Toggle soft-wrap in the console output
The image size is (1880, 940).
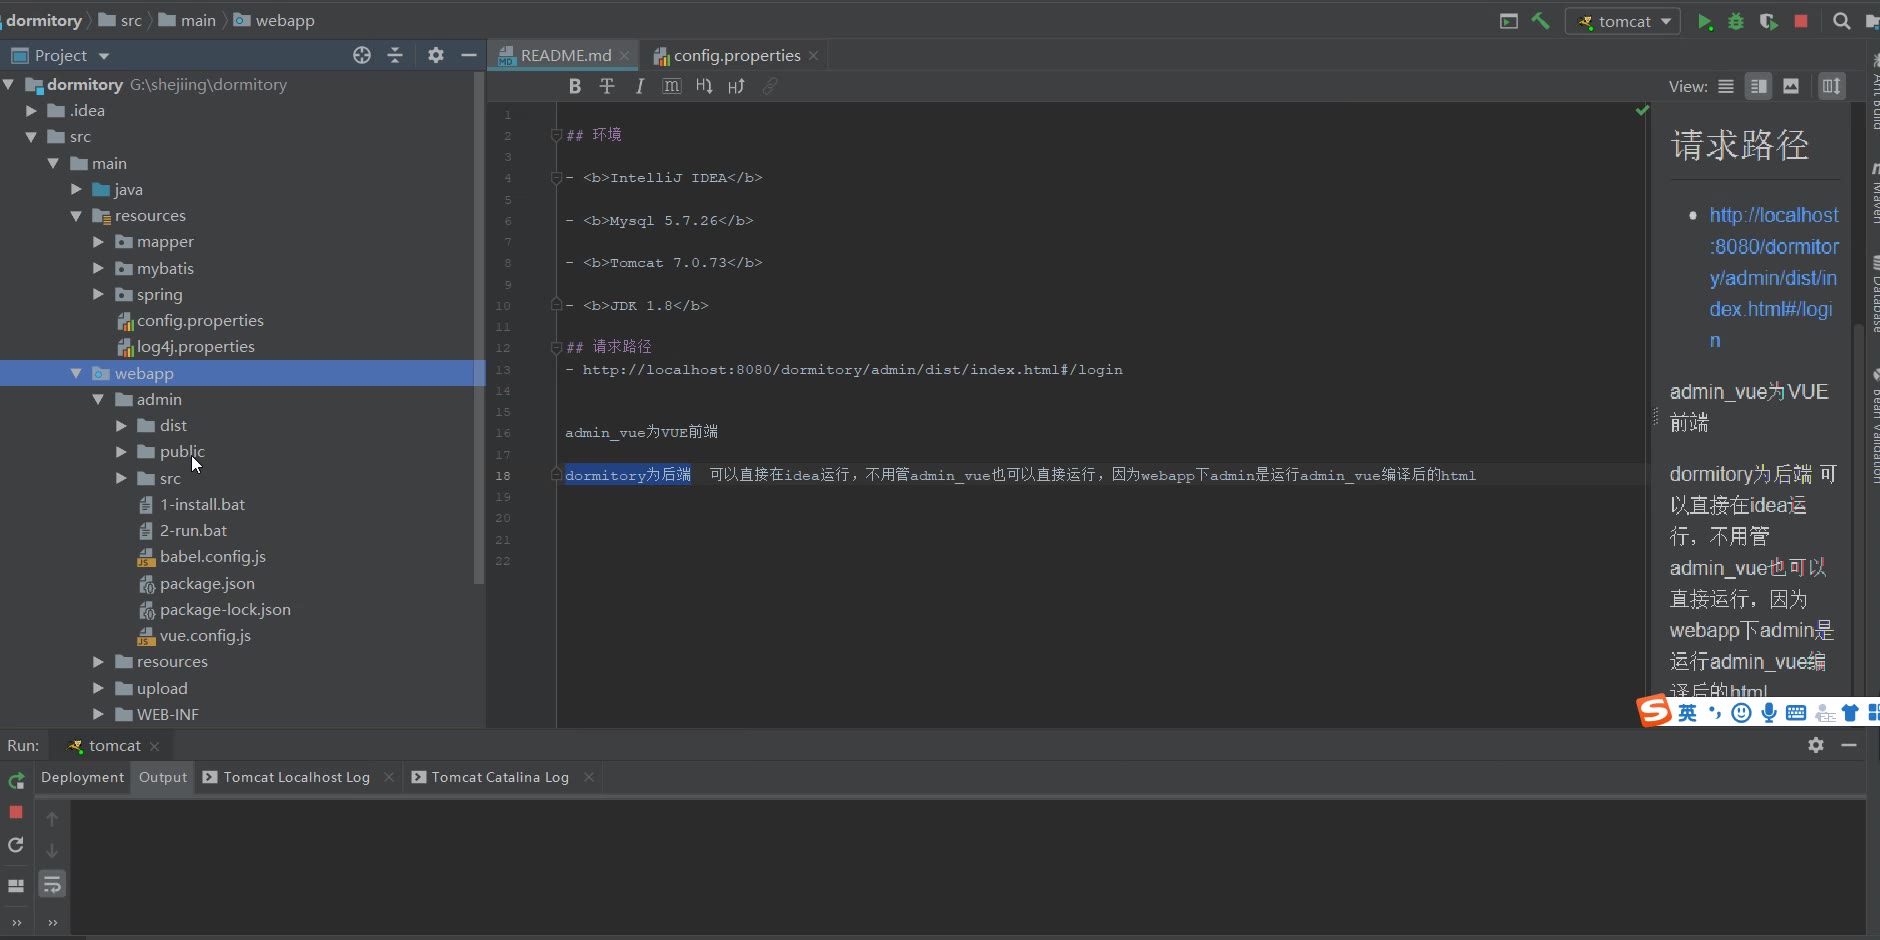click(x=52, y=884)
